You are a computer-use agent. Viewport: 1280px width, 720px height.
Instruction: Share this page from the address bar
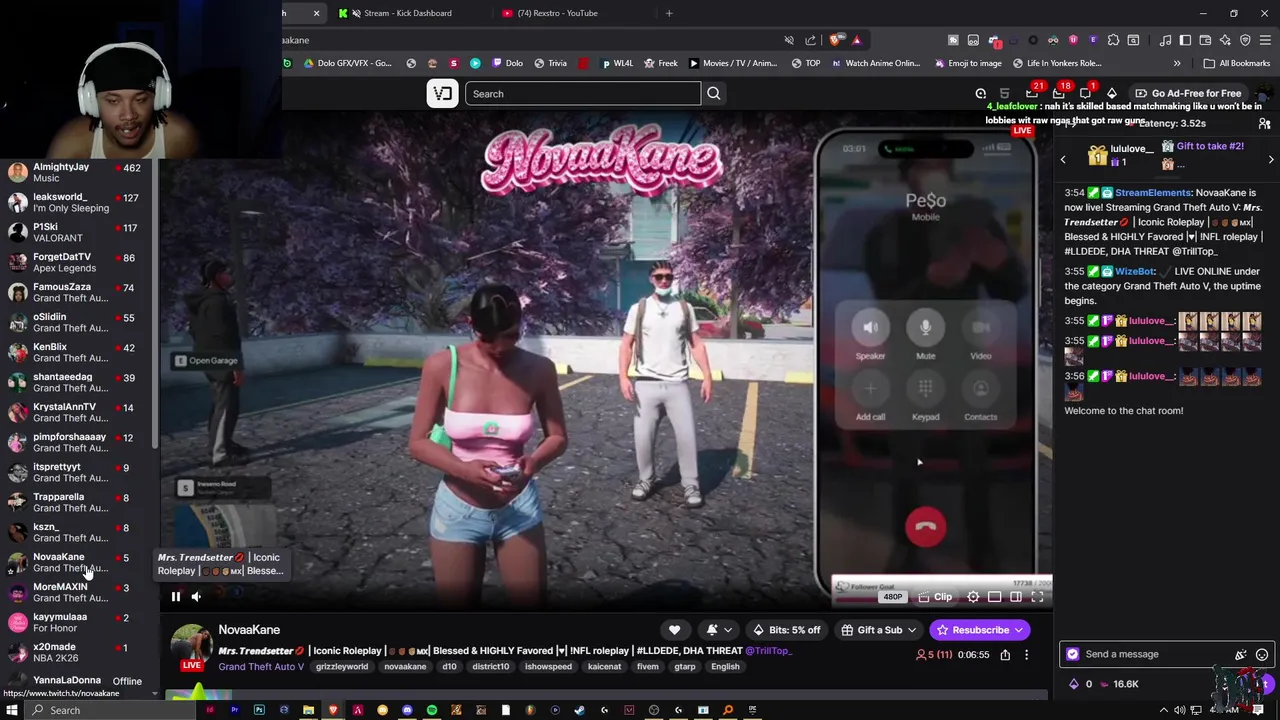[x=811, y=40]
